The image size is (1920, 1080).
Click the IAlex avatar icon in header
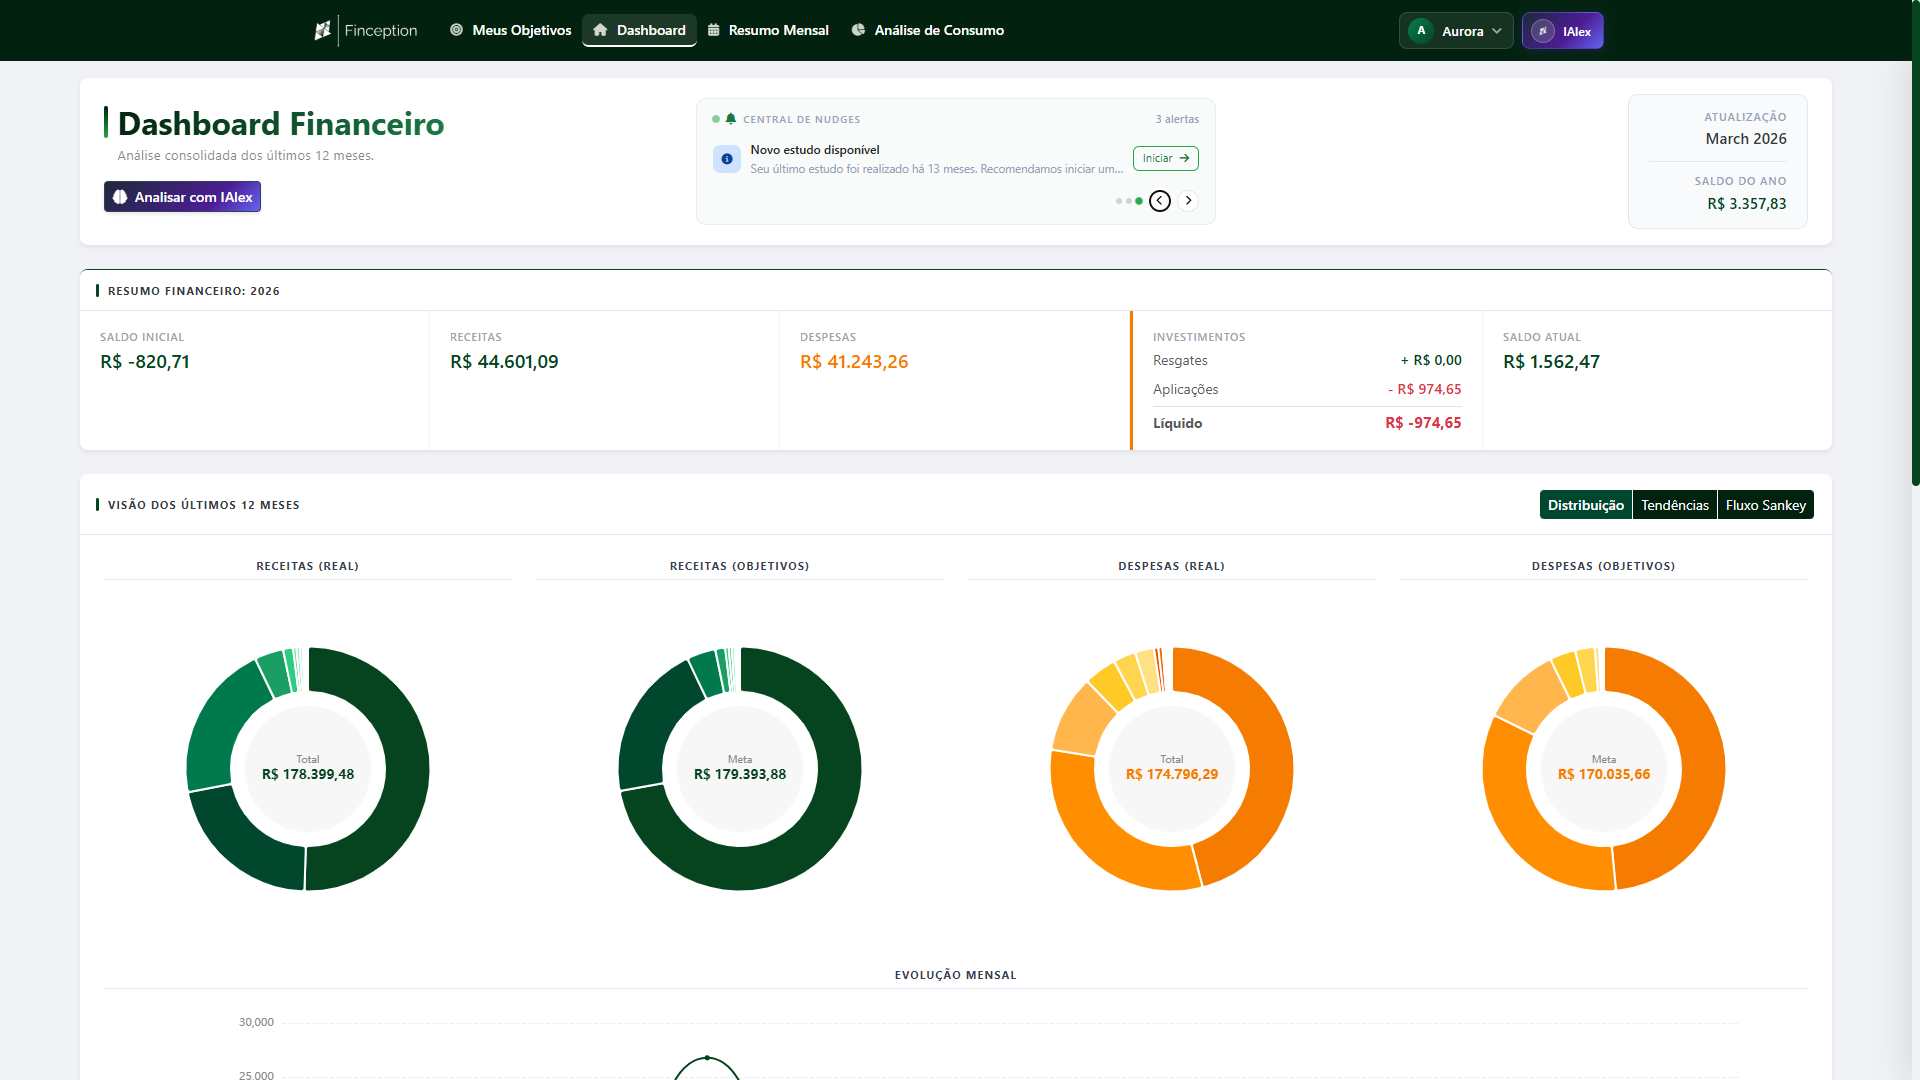1543,31
